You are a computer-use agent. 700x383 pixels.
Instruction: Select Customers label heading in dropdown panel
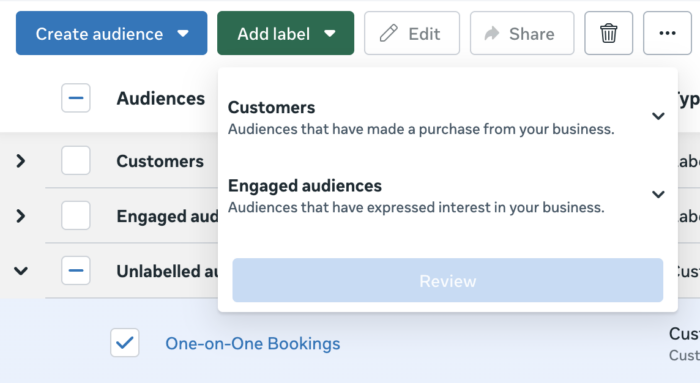point(271,108)
